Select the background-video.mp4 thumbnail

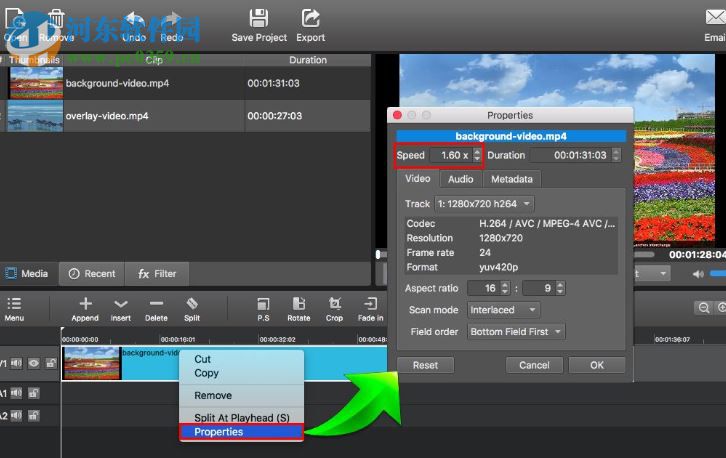[36, 83]
